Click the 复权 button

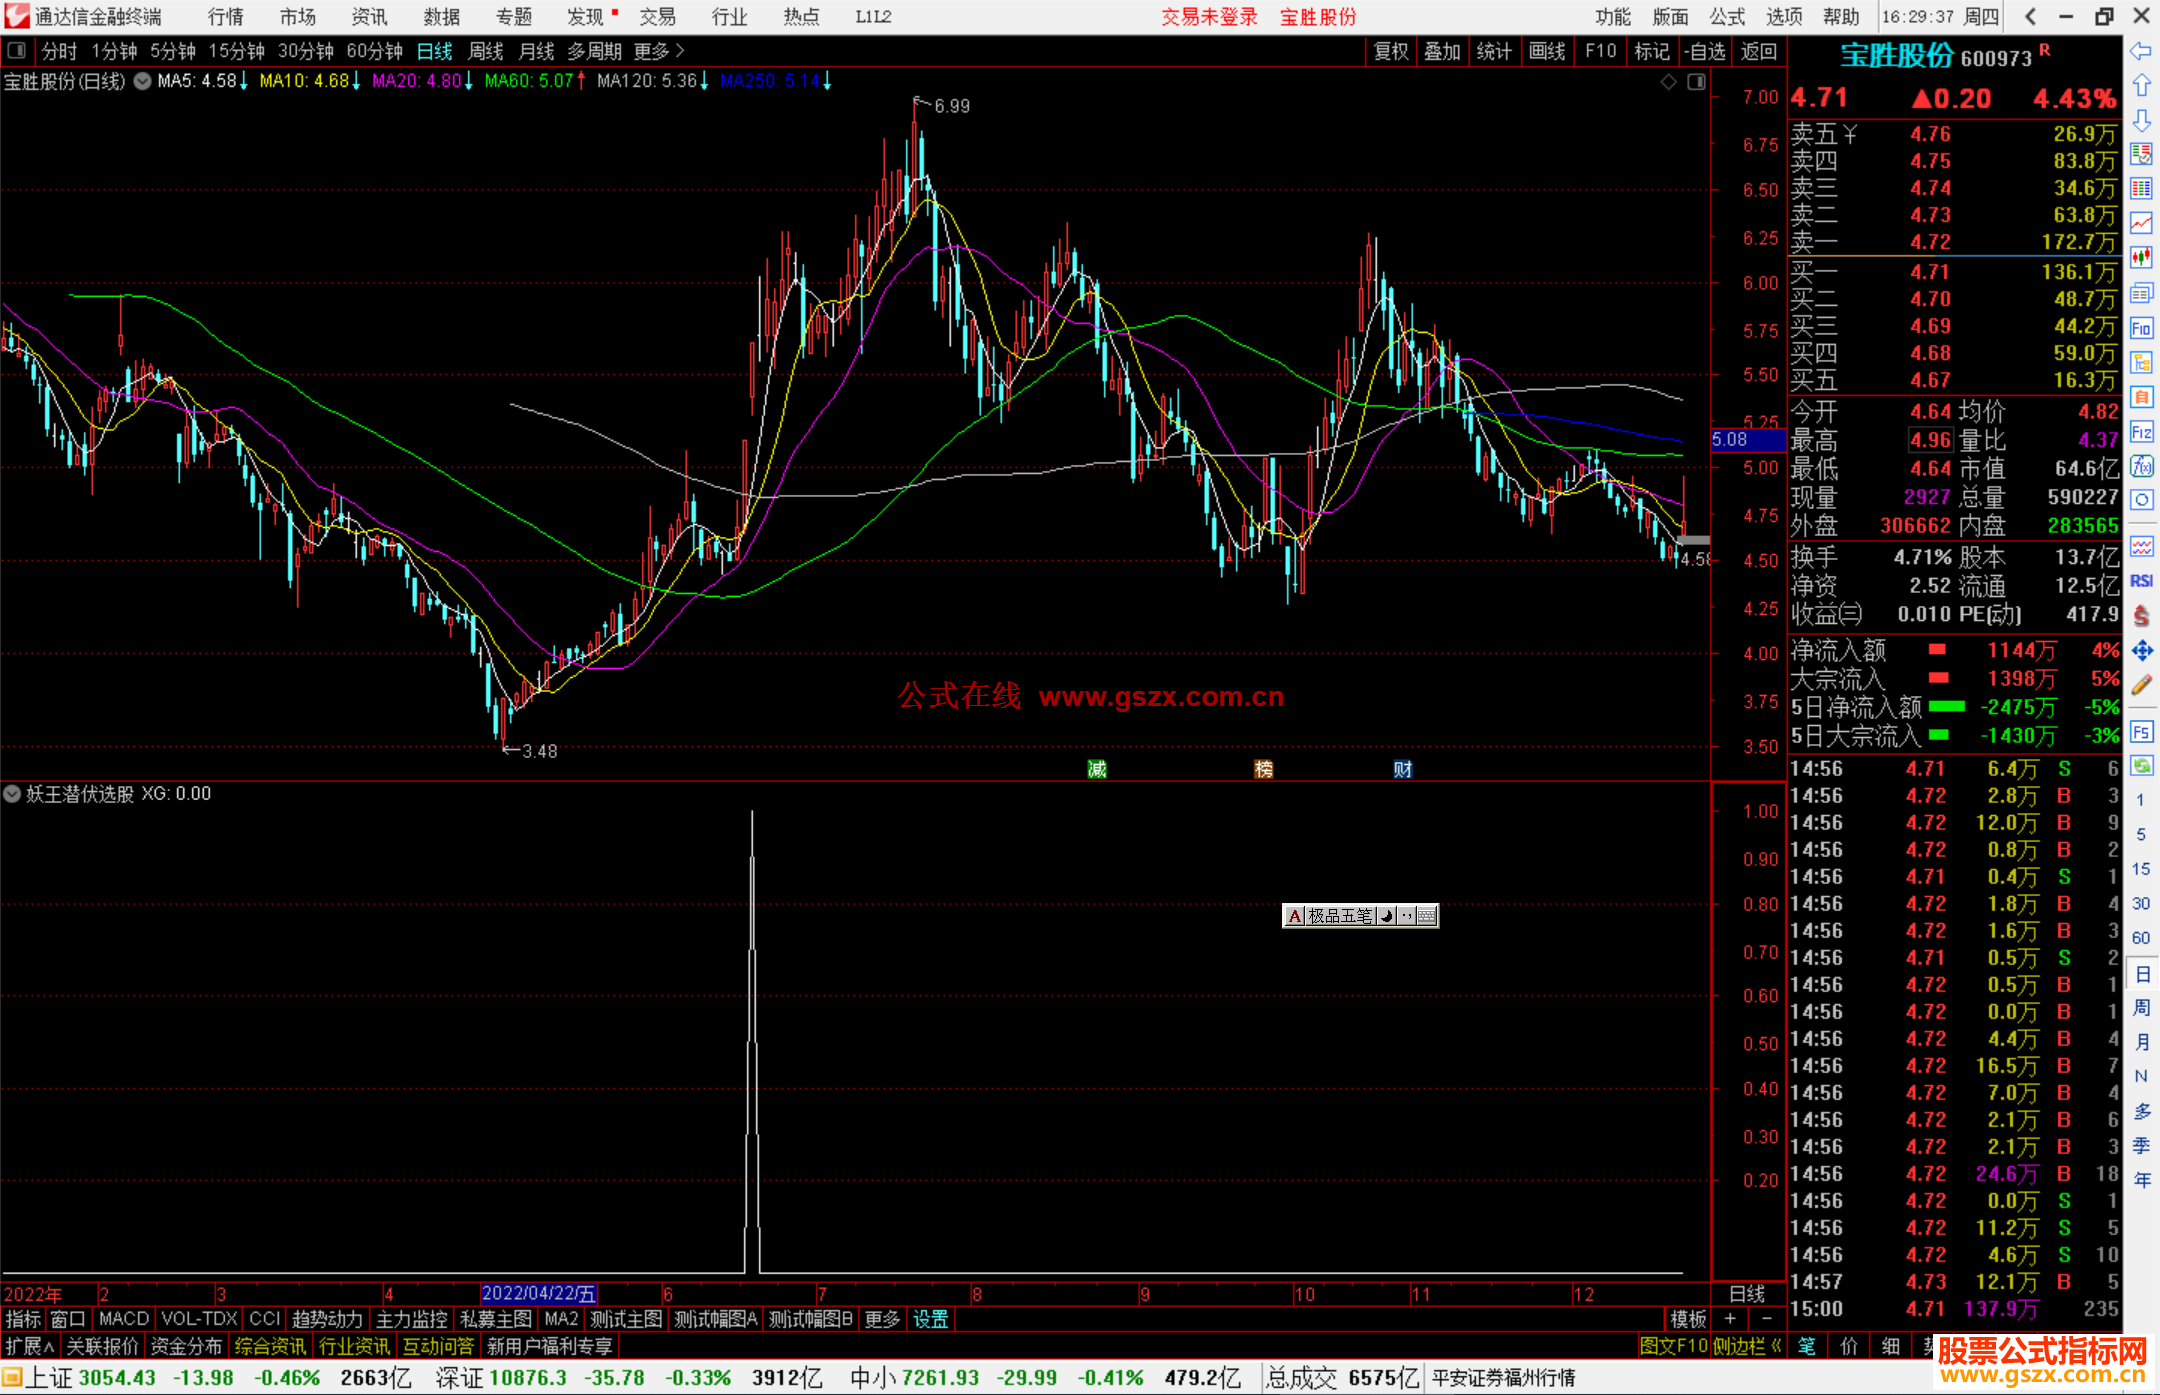click(1390, 51)
